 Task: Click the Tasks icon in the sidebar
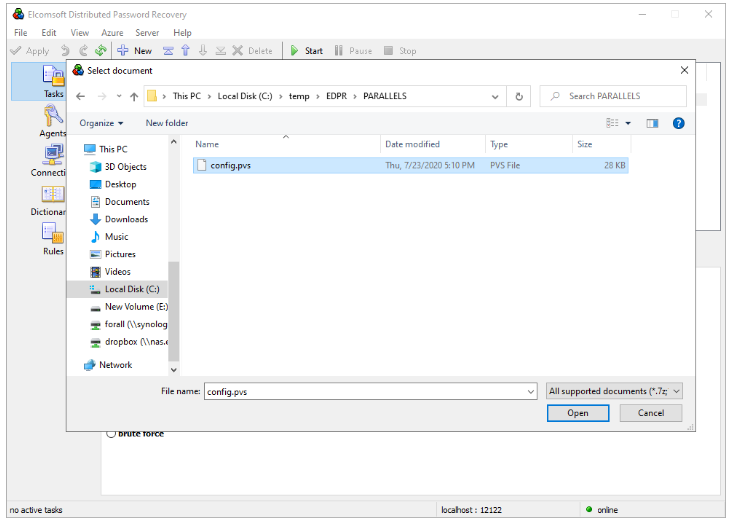(x=52, y=80)
